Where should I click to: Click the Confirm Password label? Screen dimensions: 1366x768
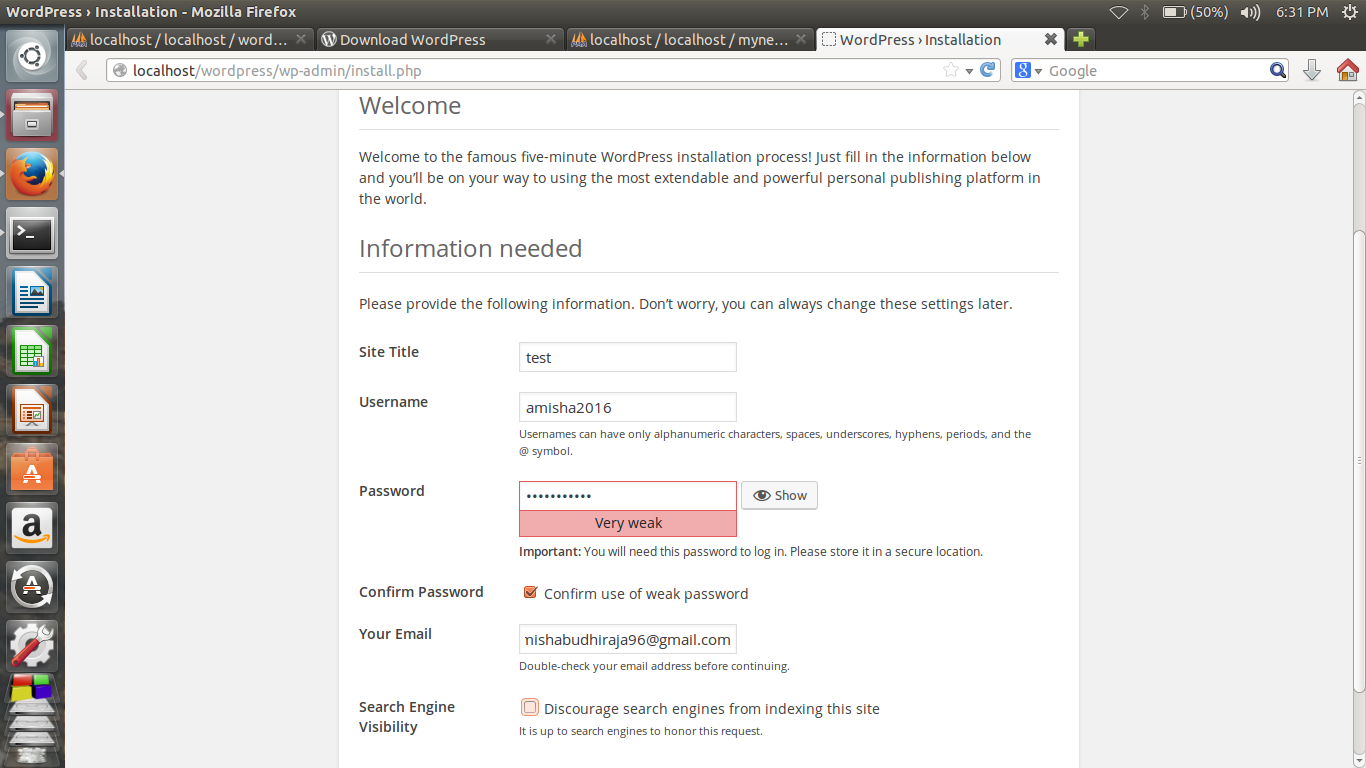click(x=421, y=592)
